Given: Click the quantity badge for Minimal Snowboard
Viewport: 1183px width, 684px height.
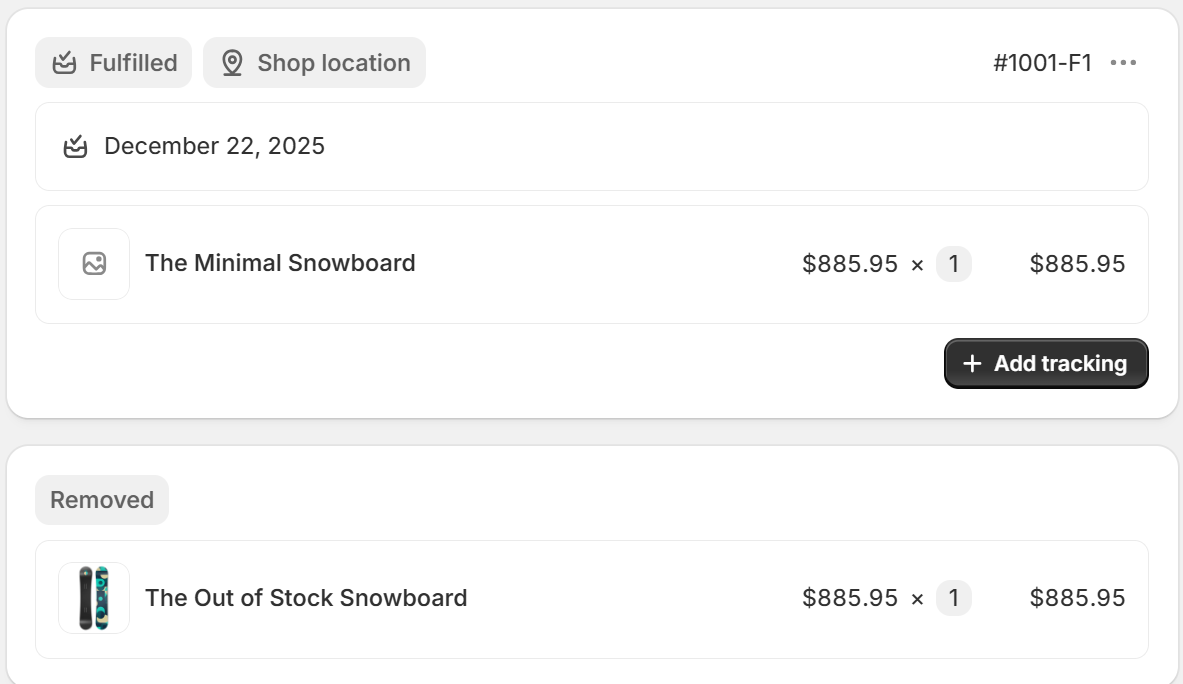Looking at the screenshot, I should 953,264.
